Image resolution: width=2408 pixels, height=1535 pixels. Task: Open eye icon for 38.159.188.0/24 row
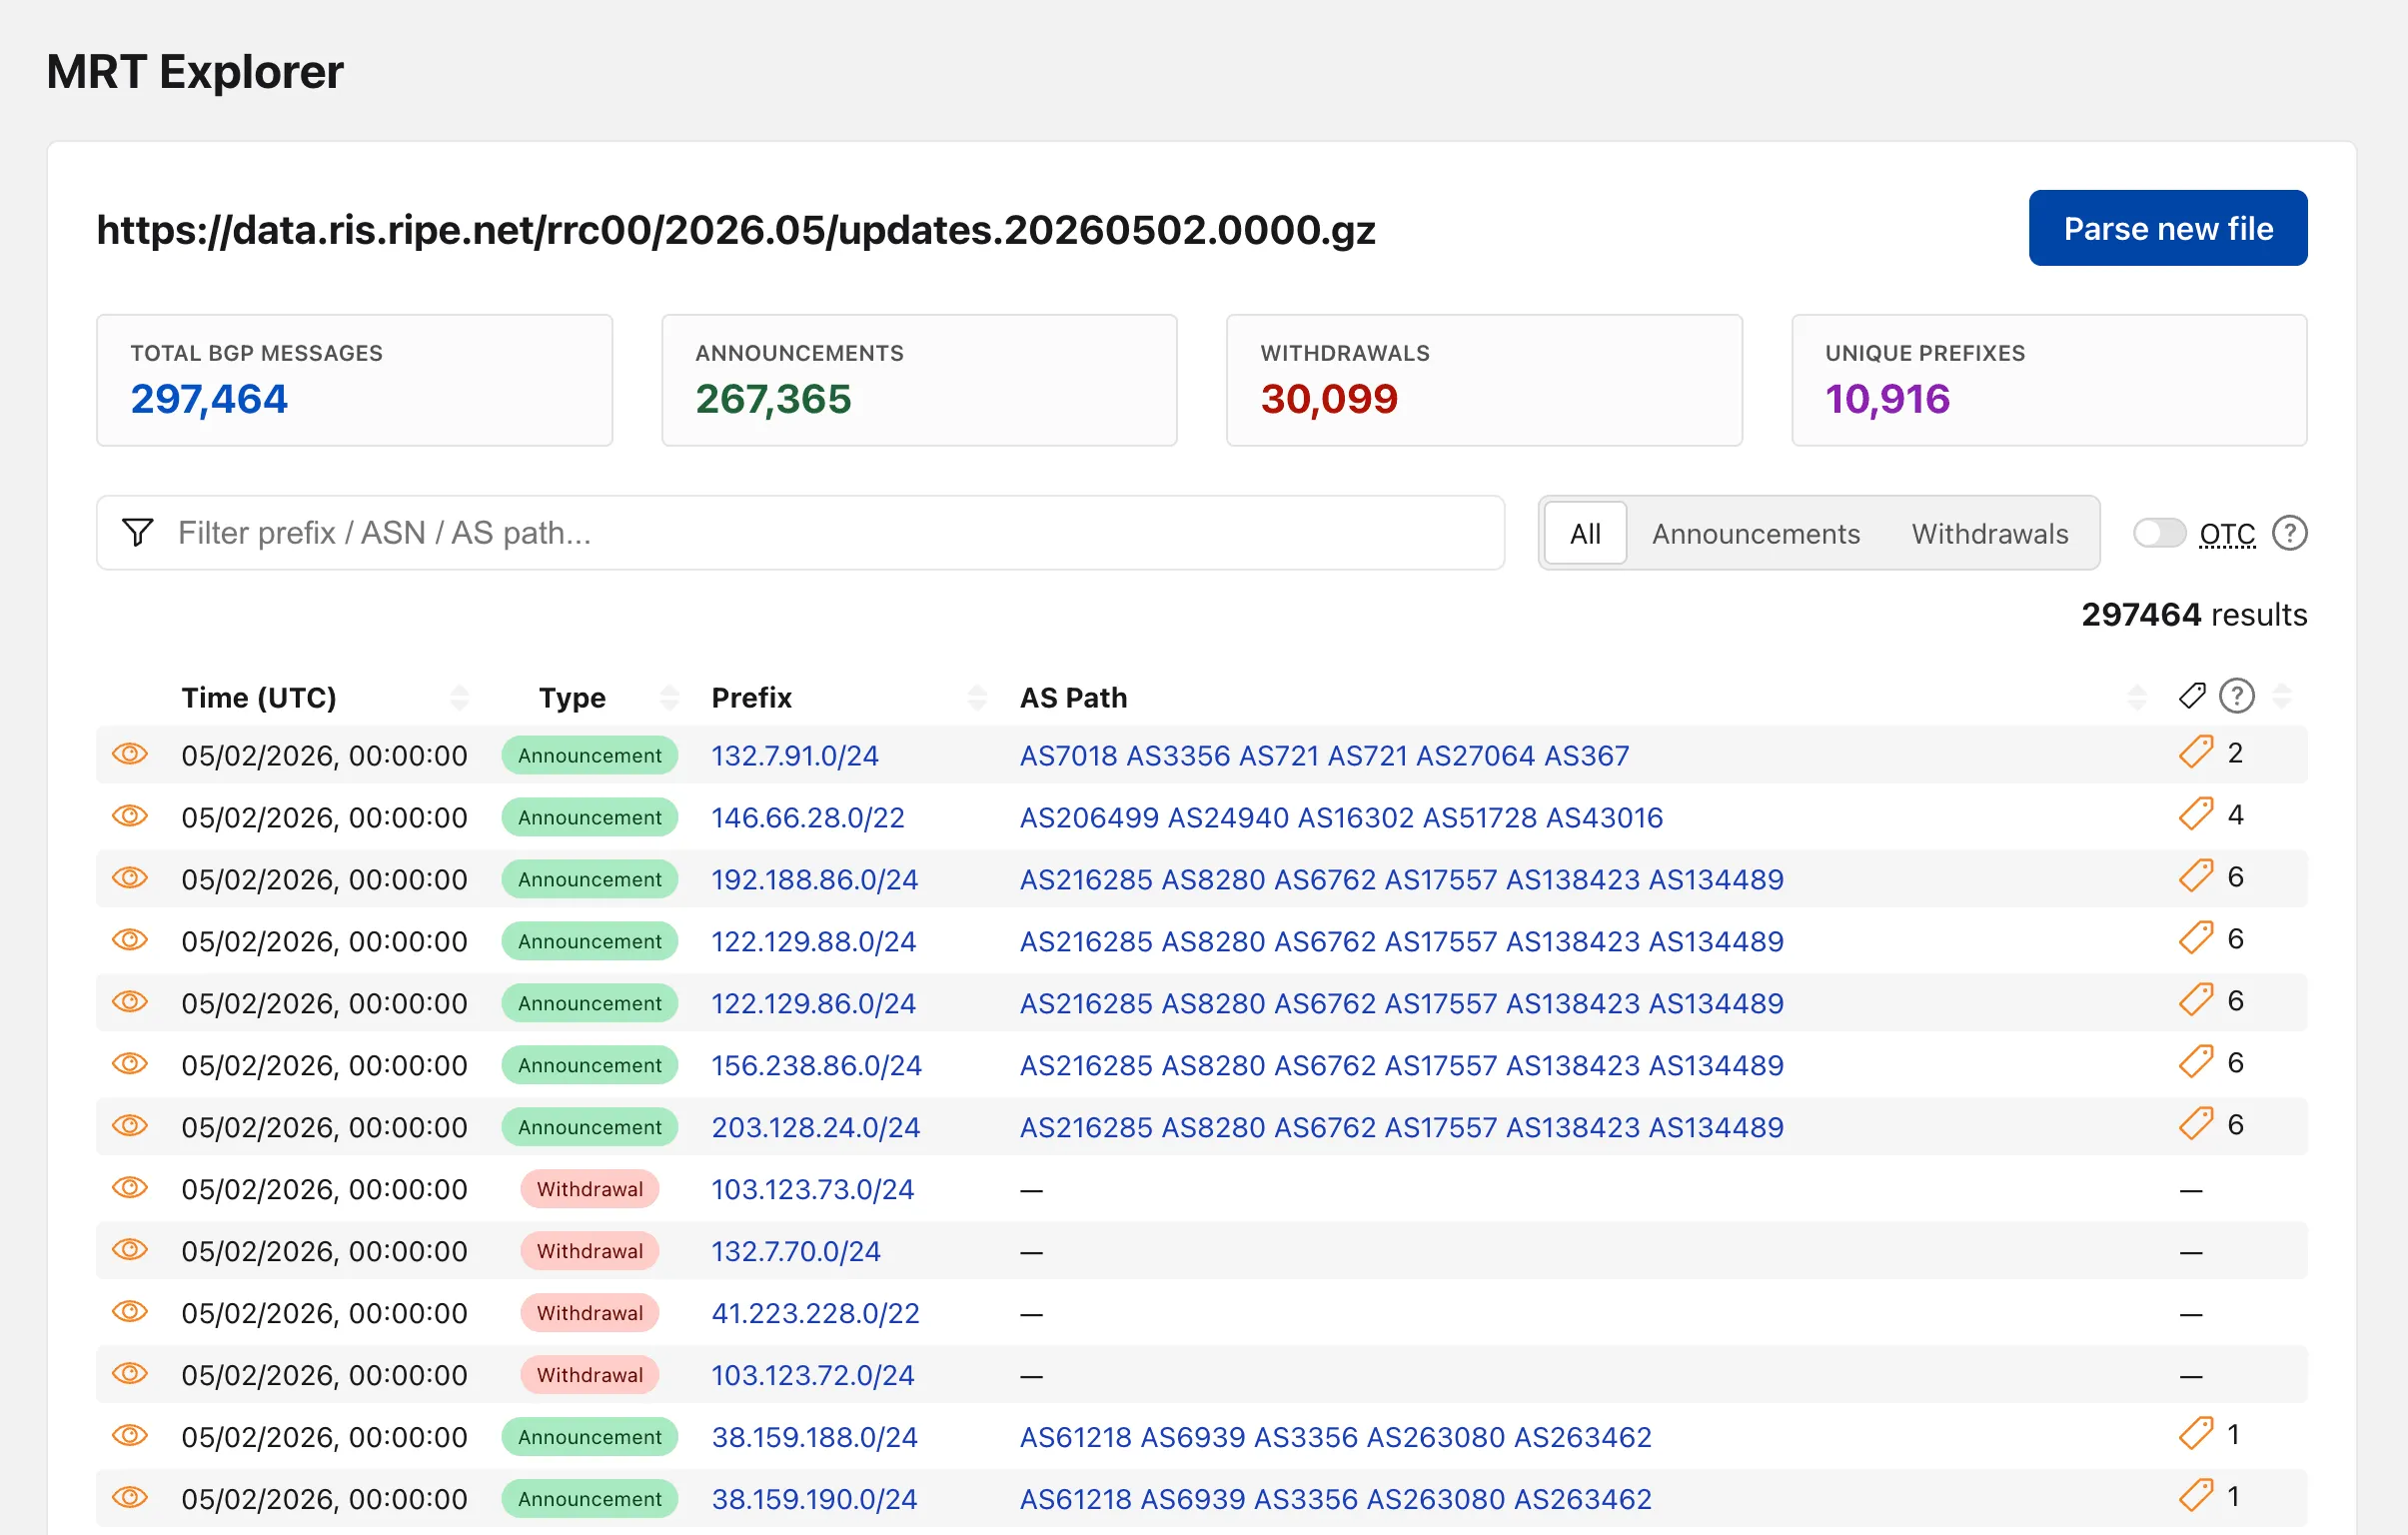point(130,1436)
